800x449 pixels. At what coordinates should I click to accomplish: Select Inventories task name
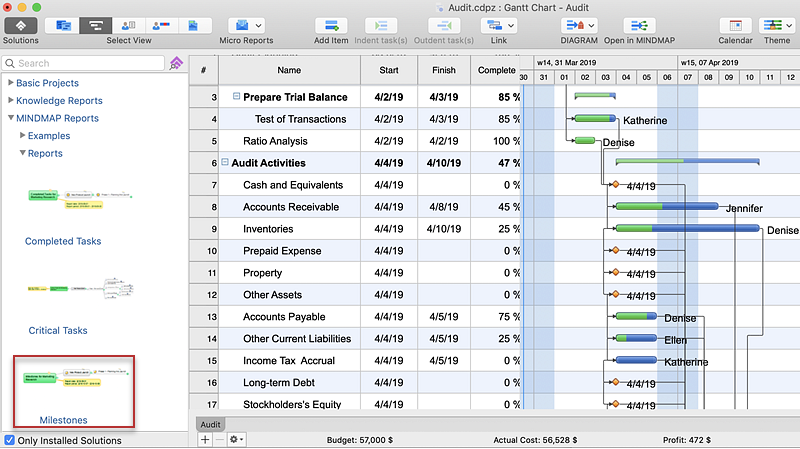(x=268, y=229)
